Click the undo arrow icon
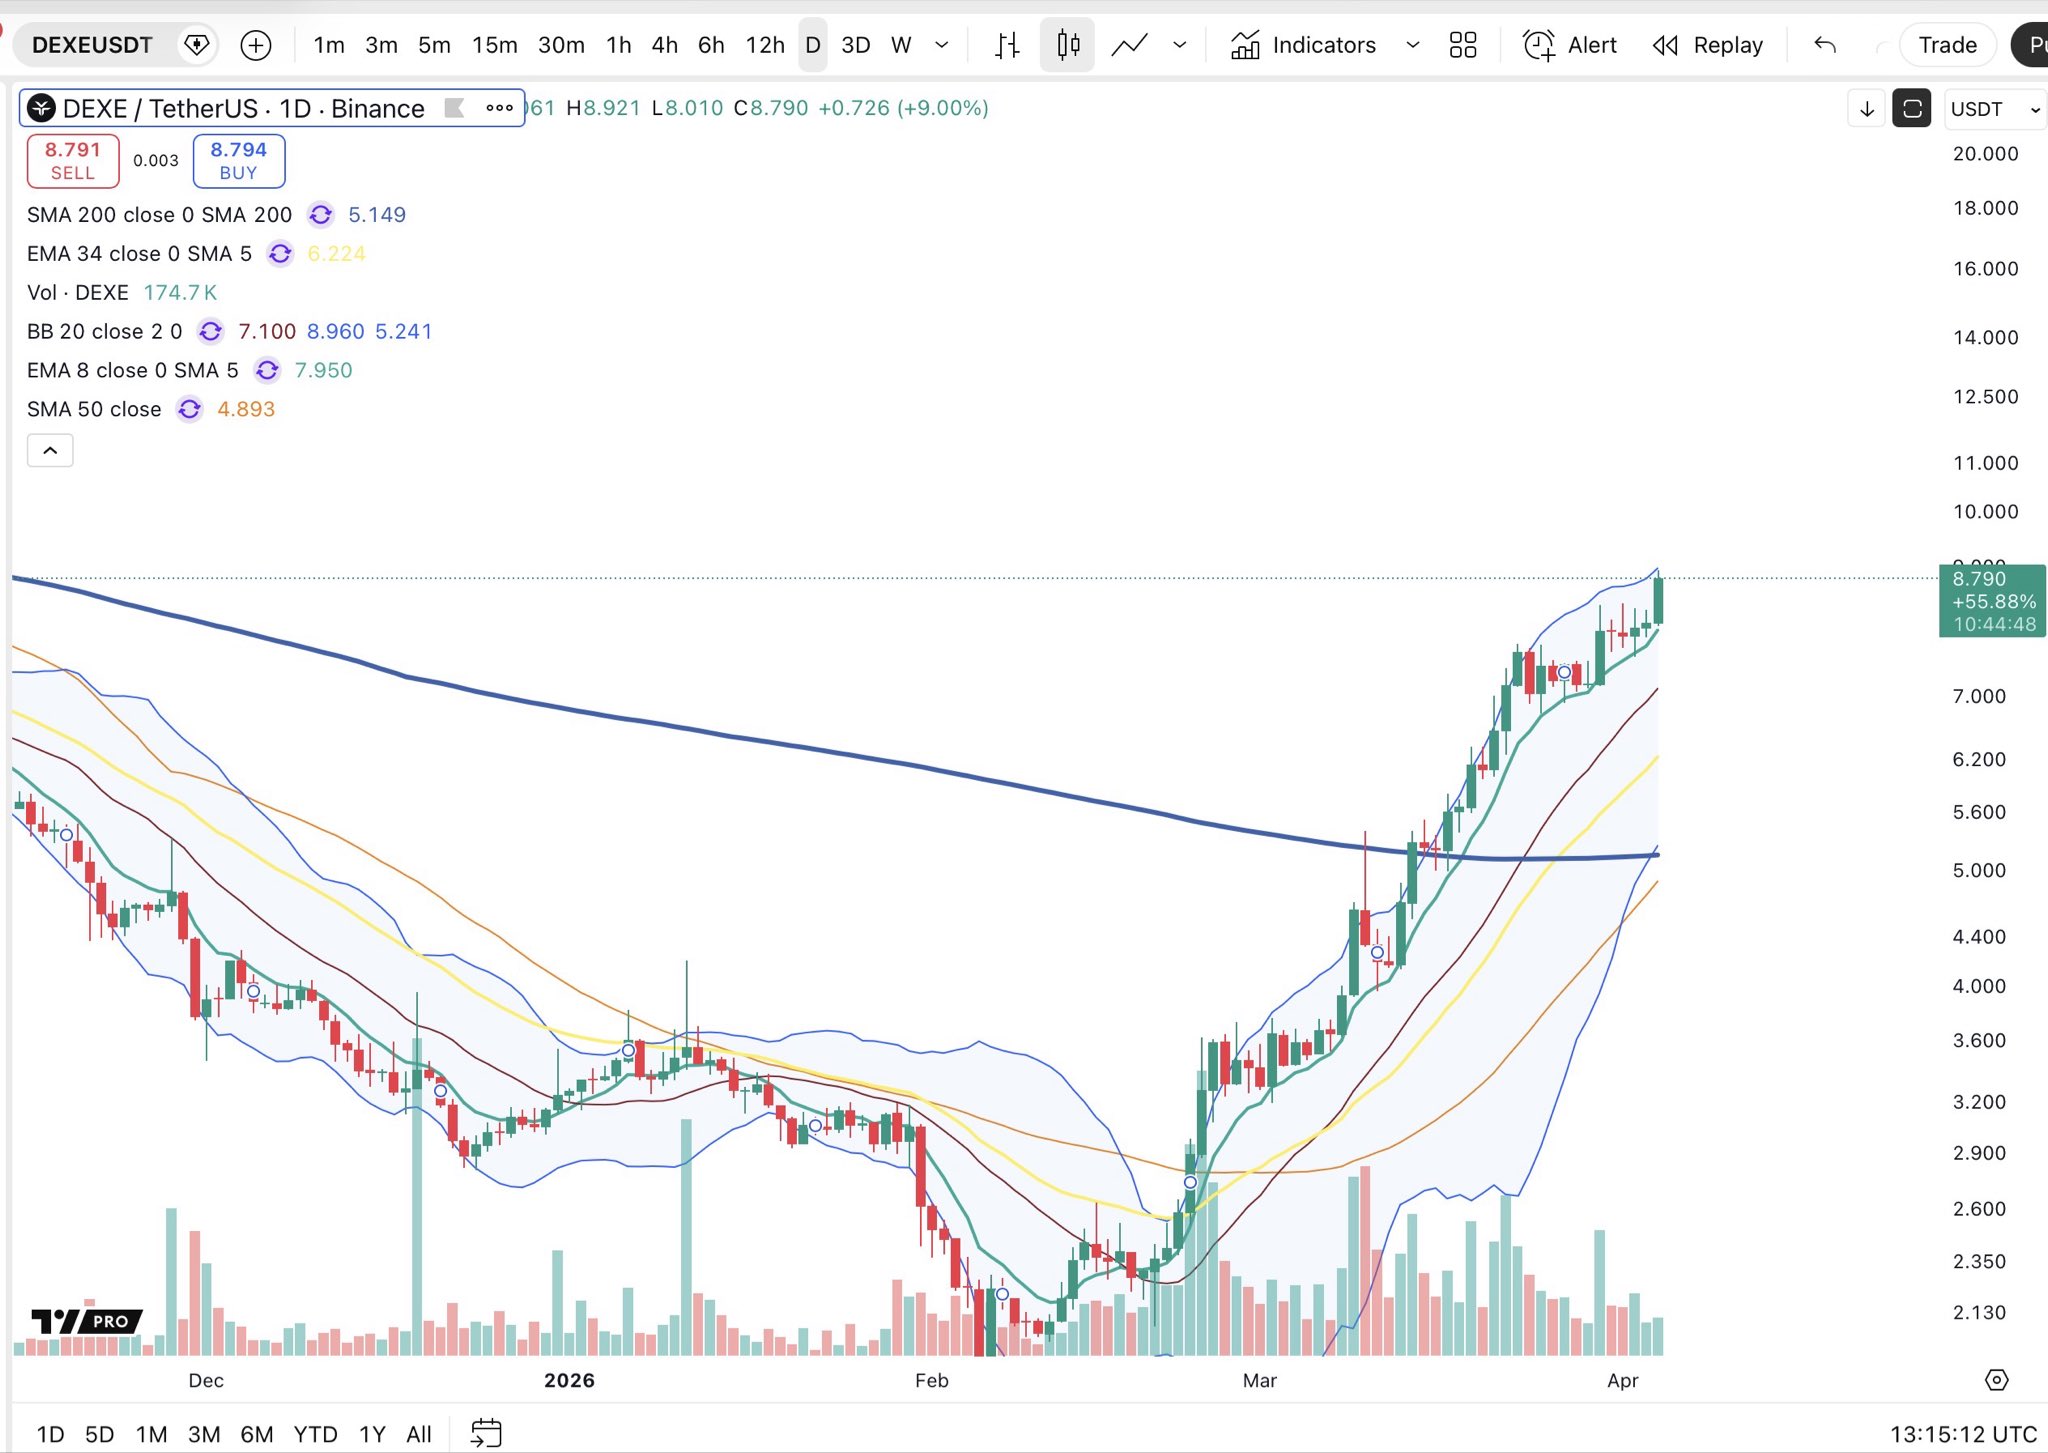This screenshot has height=1453, width=2048. 1825,45
